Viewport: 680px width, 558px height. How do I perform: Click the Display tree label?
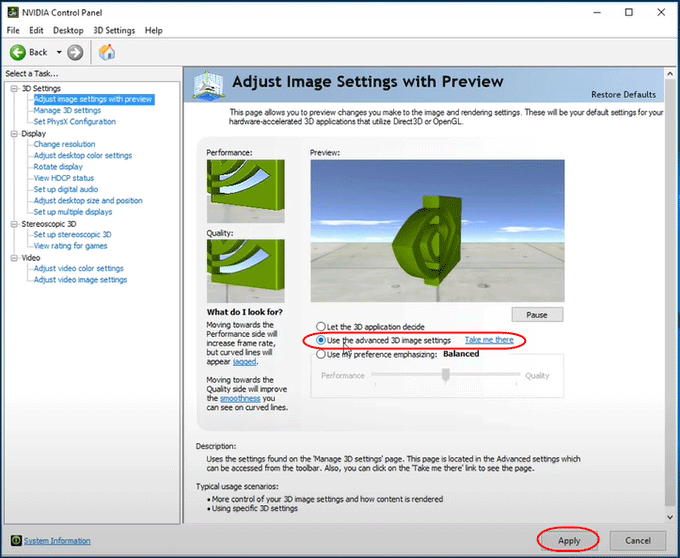tap(33, 134)
